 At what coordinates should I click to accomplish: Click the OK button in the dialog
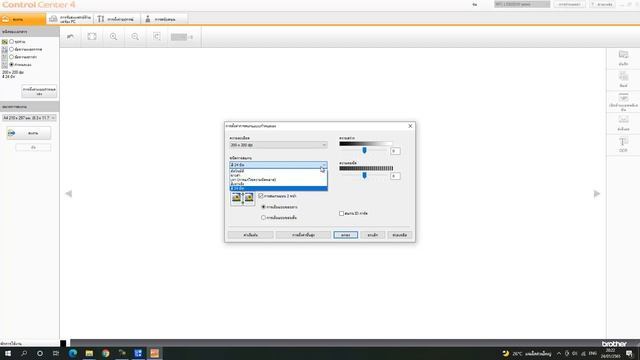coord(345,235)
